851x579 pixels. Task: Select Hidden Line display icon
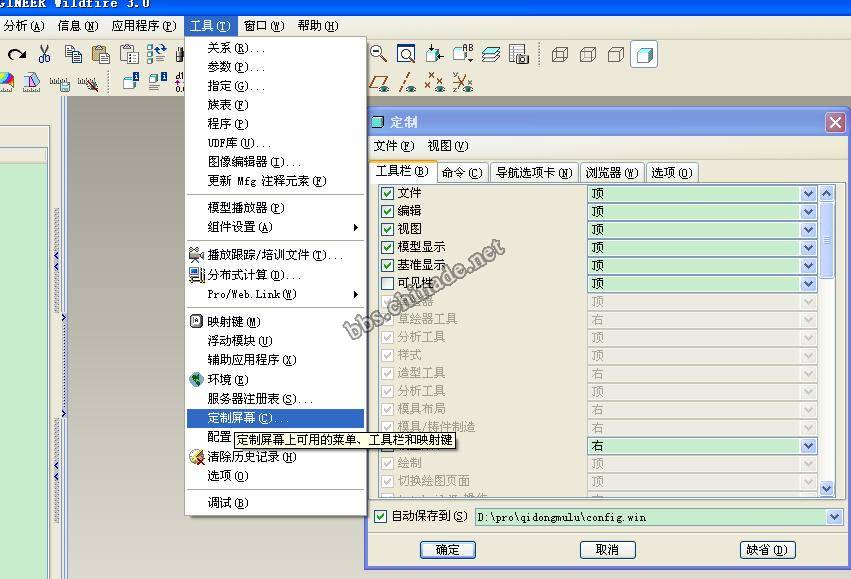point(588,54)
